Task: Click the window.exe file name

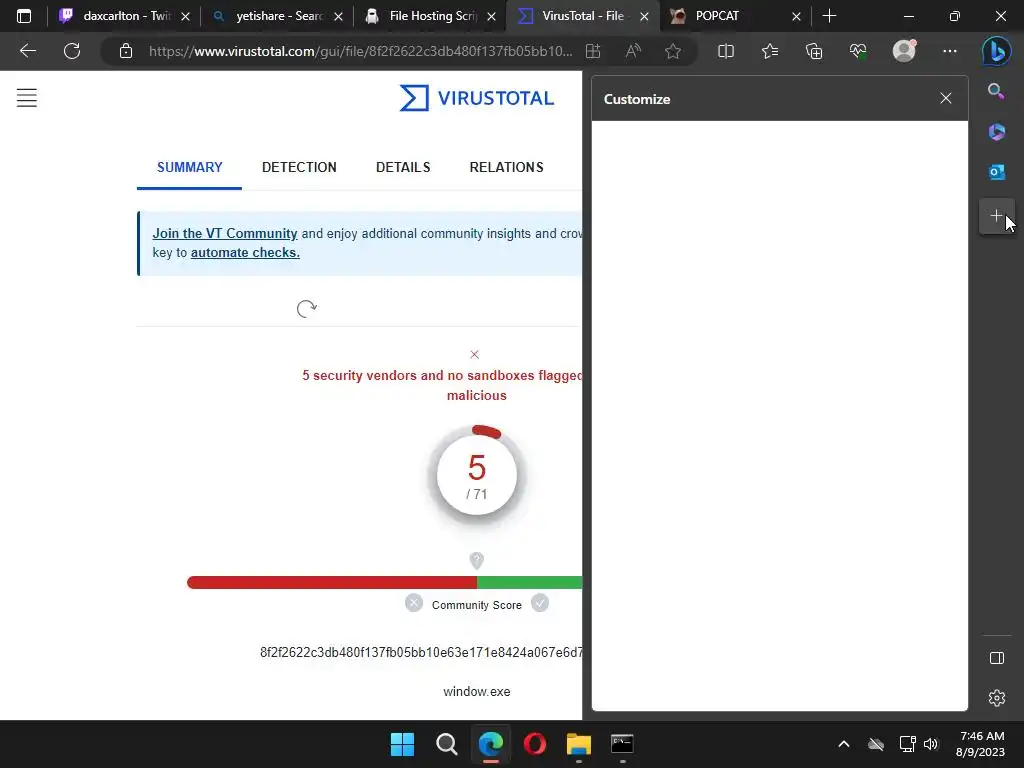Action: pos(477,692)
